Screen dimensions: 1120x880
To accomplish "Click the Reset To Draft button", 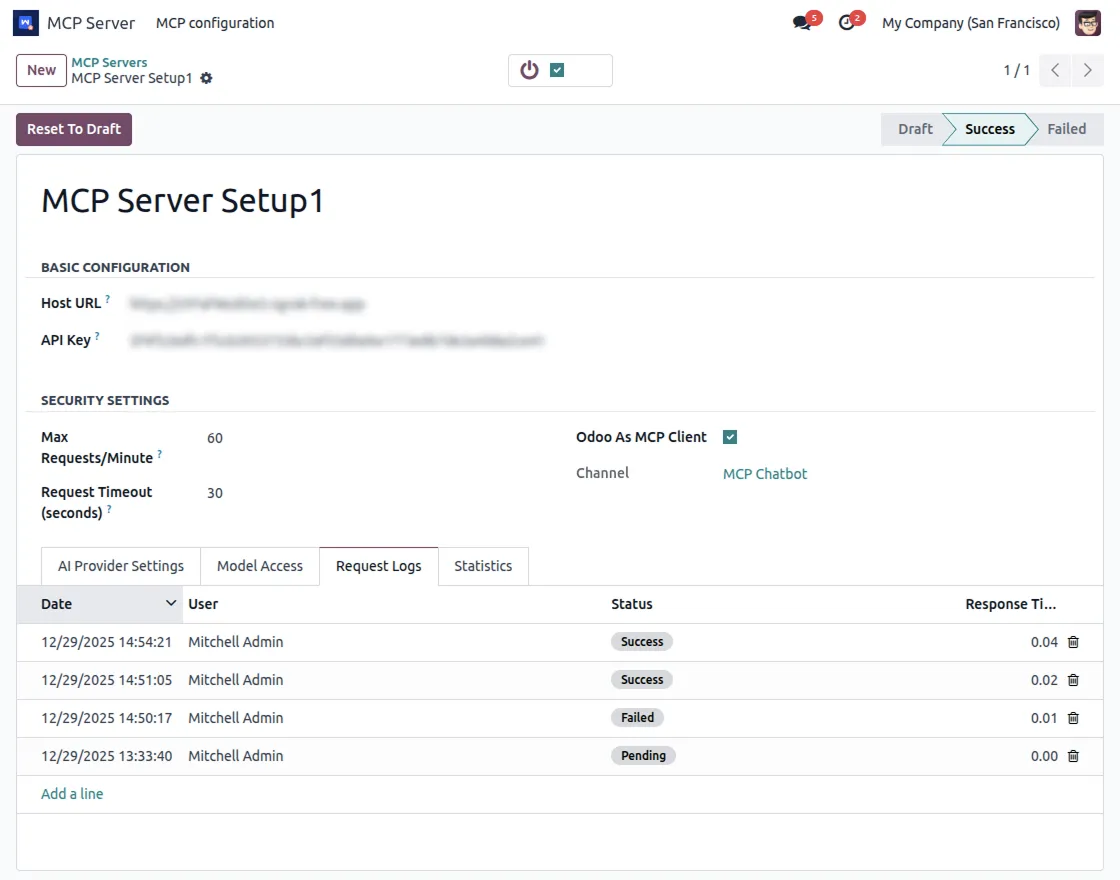I will point(73,129).
